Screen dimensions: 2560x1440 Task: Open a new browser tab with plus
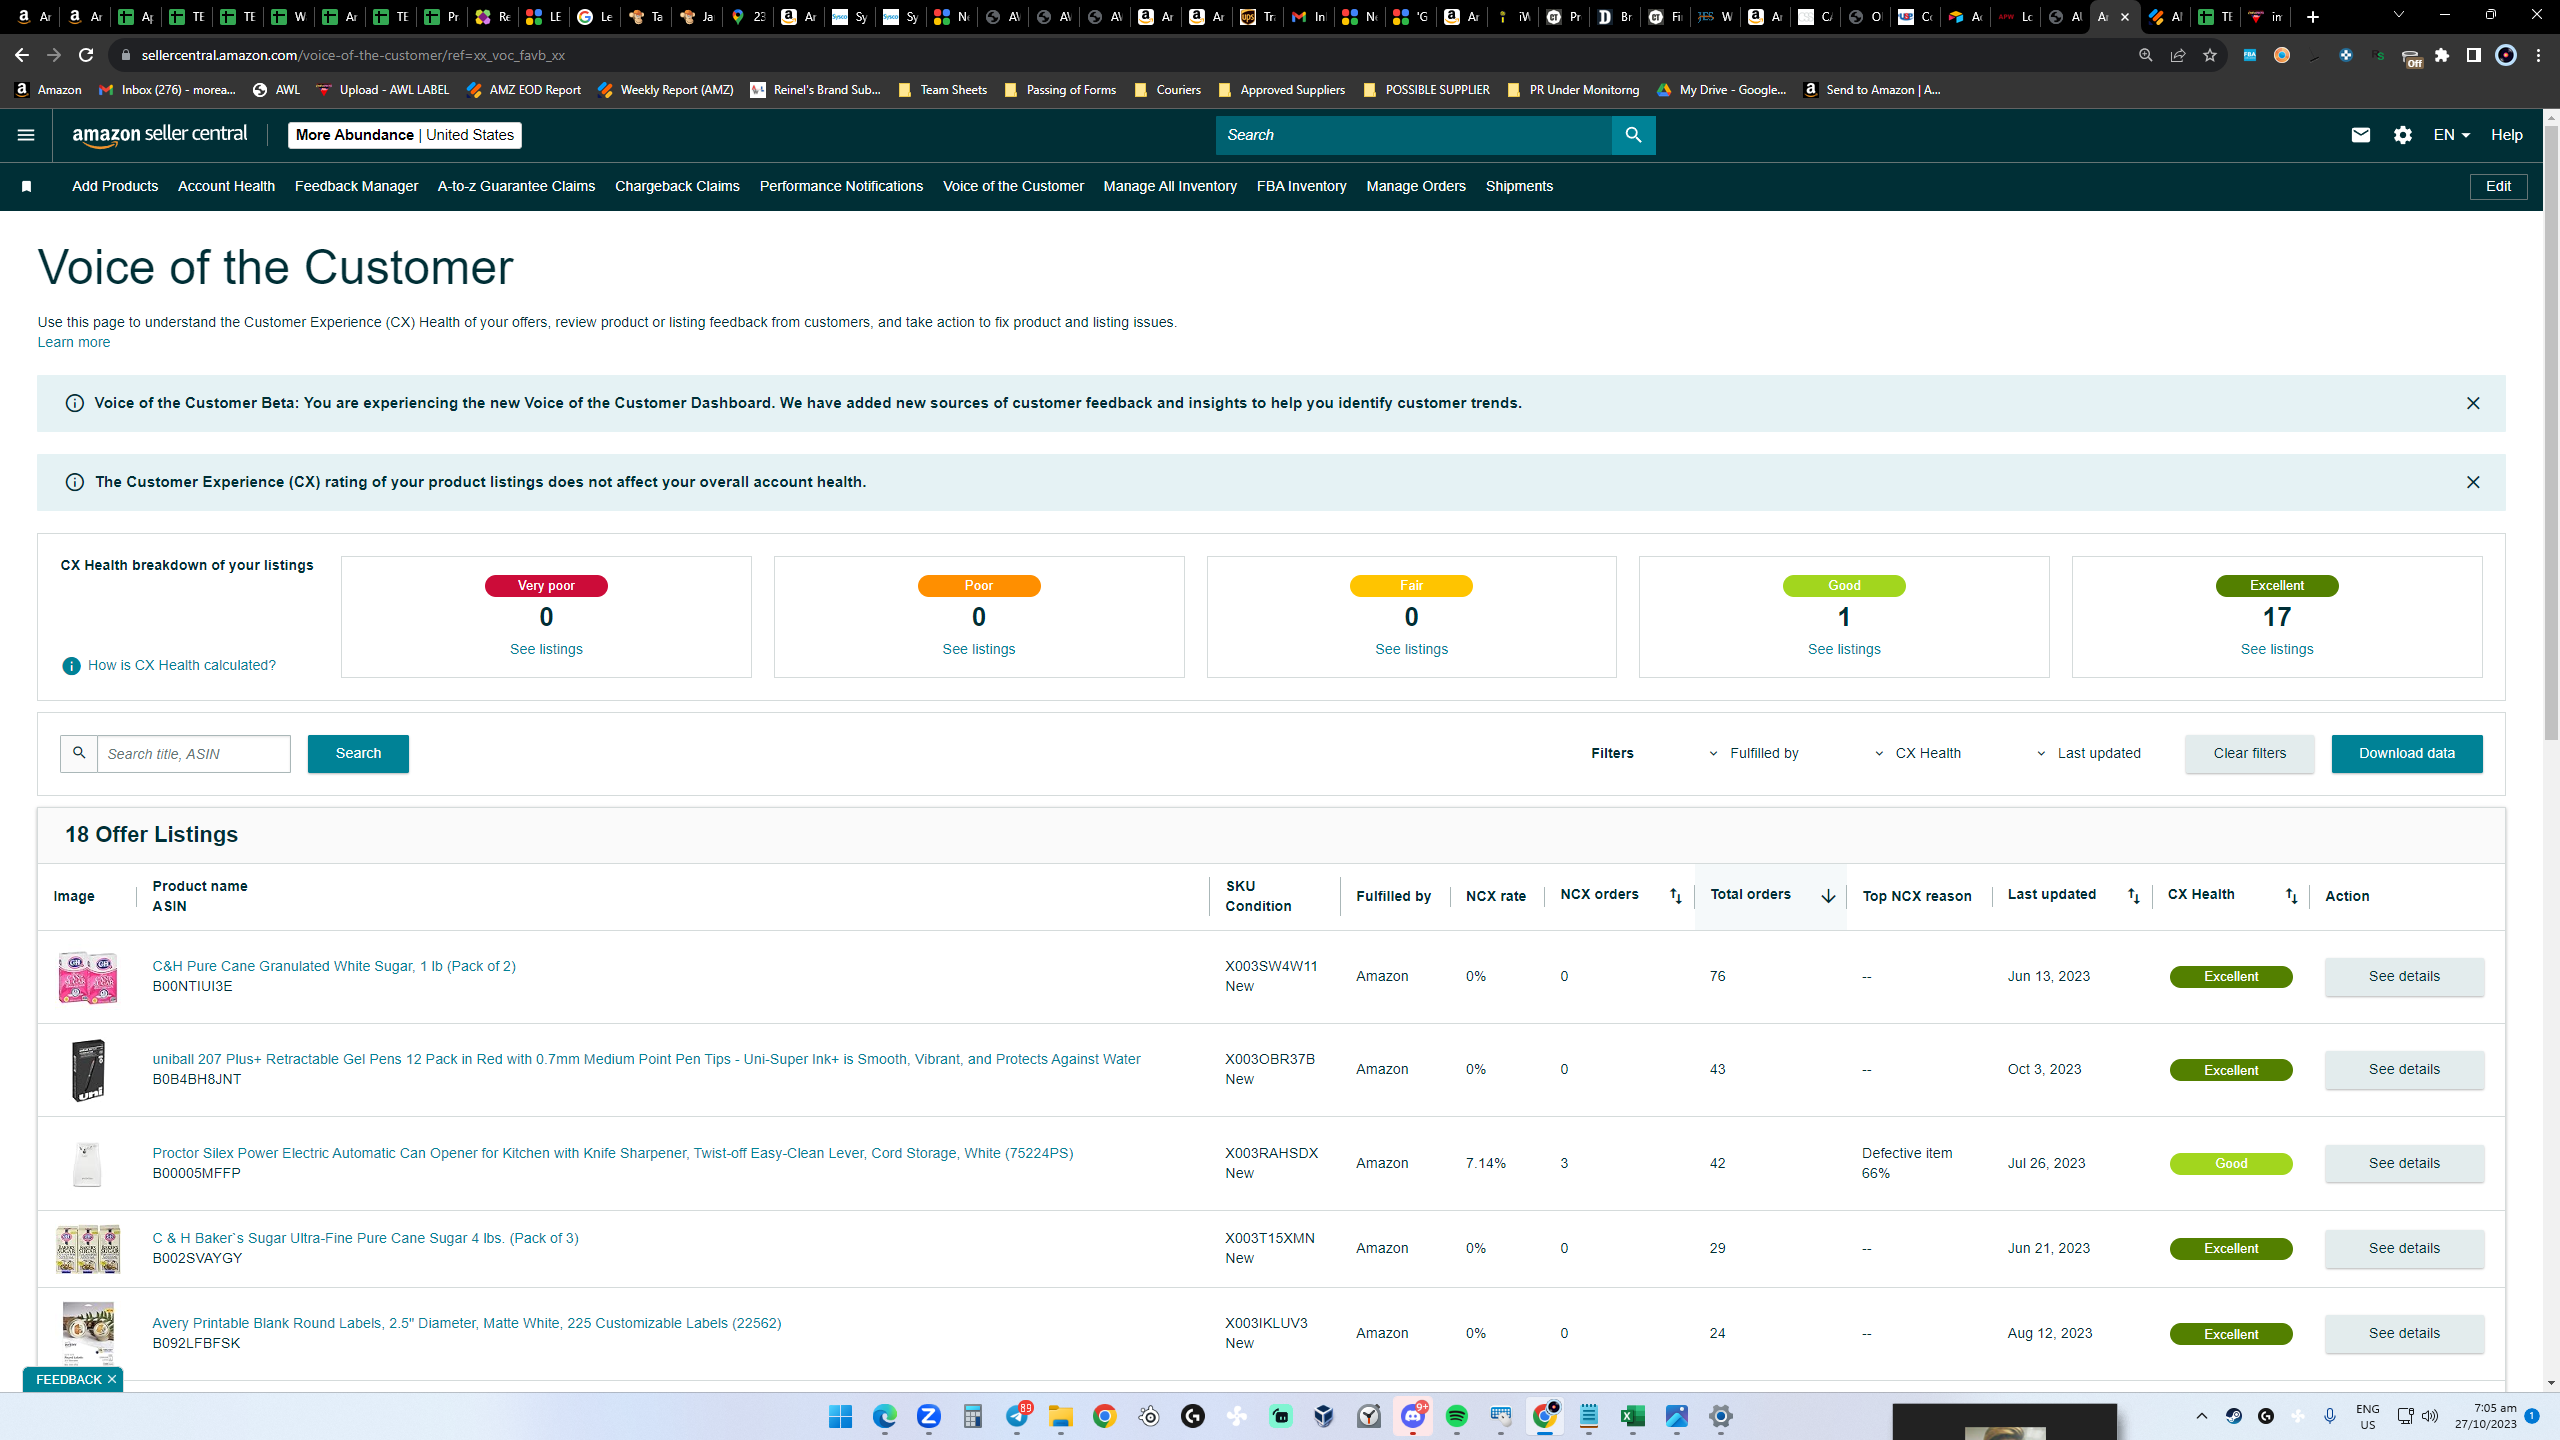point(2313,17)
